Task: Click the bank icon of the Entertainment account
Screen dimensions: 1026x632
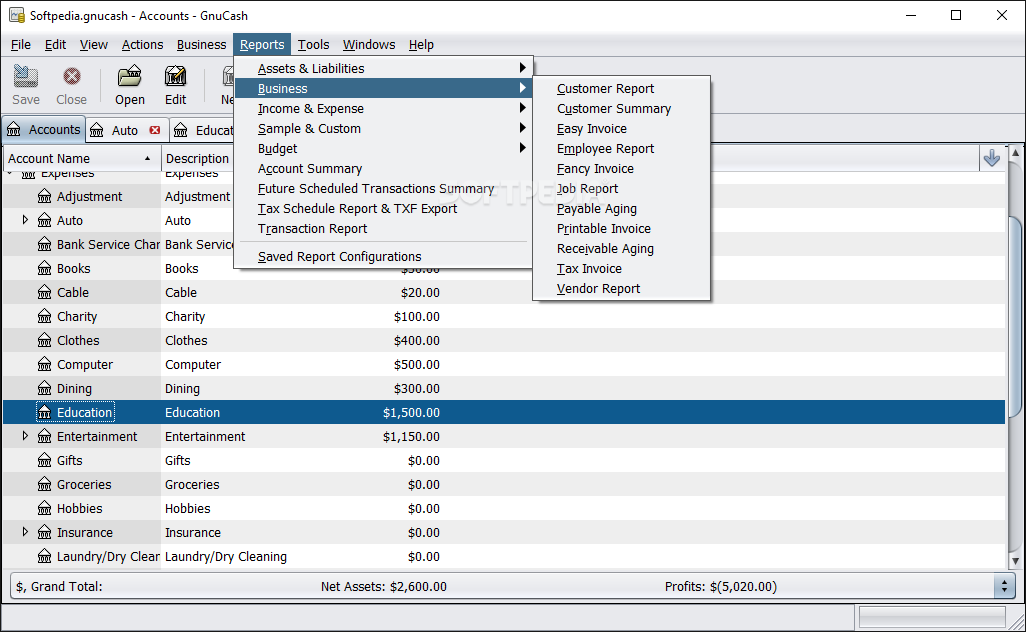Action: [44, 436]
